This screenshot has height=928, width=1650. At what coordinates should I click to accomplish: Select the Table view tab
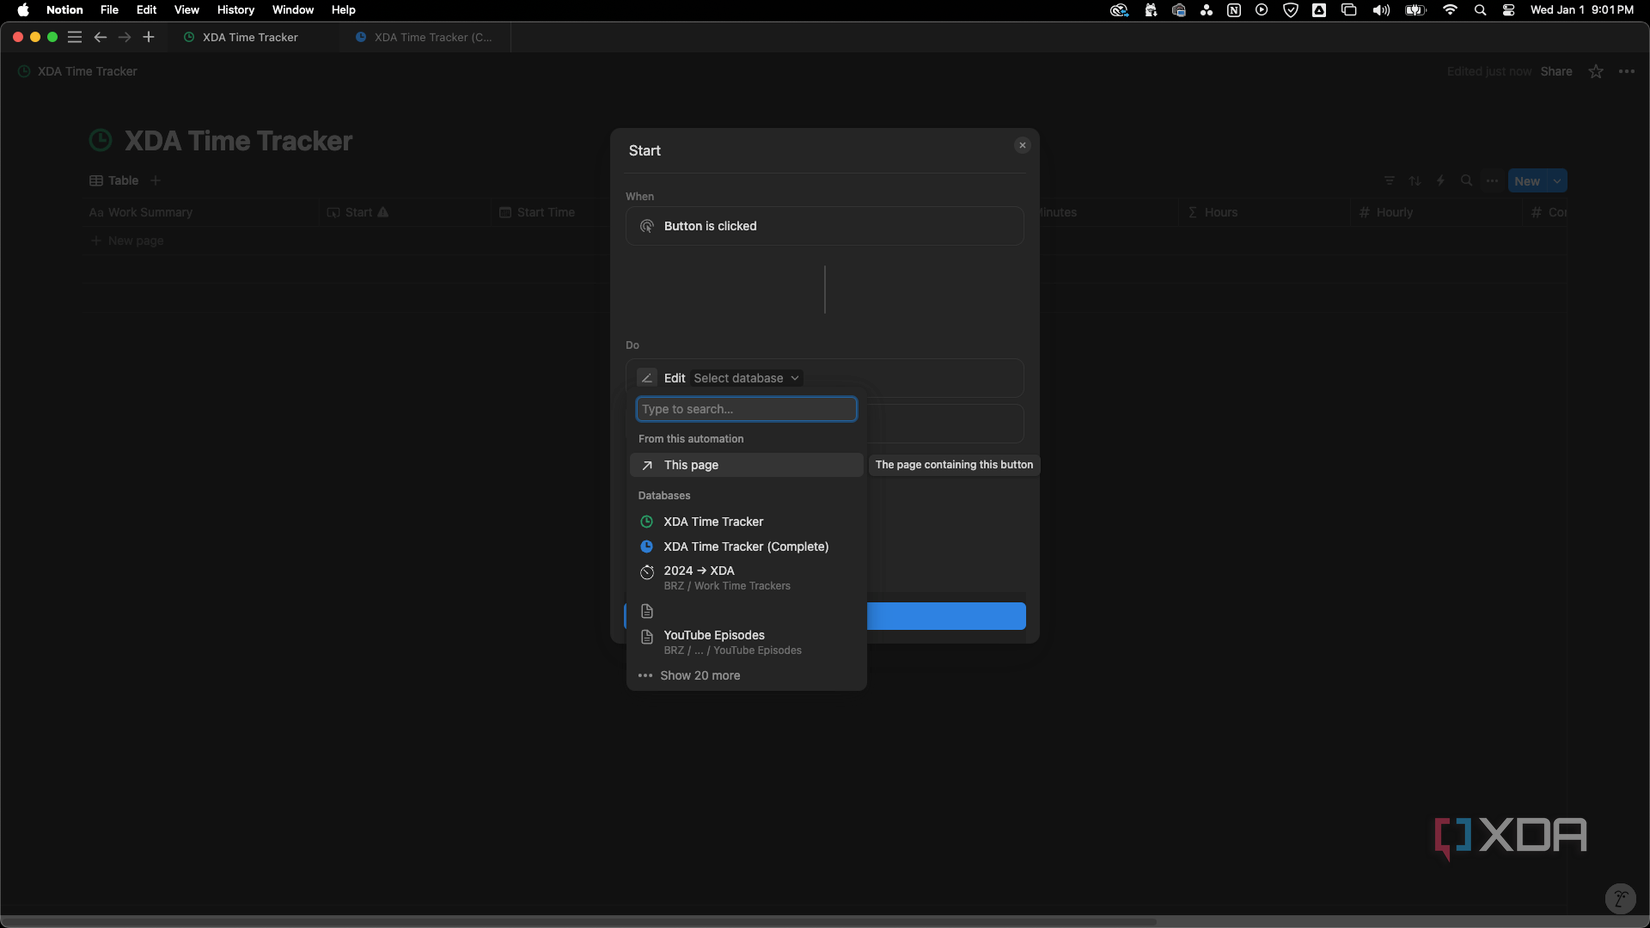click(x=114, y=181)
